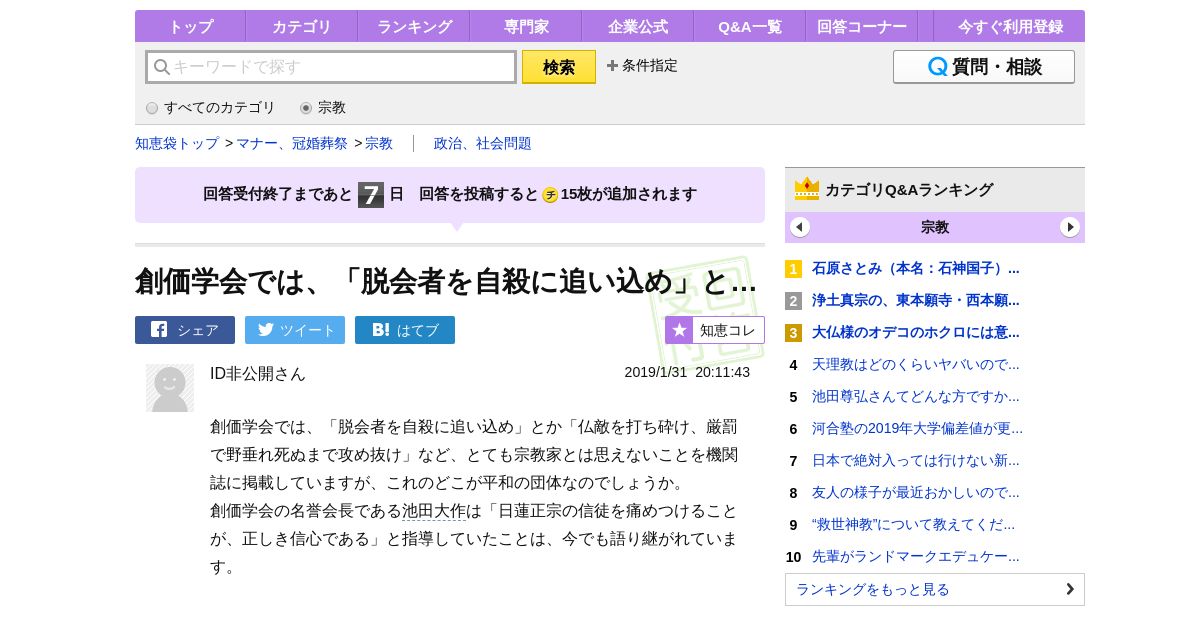Open ranking link 友人の様子が最近おかしい
Image resolution: width=1200 pixels, height=630 pixels.
point(916,493)
